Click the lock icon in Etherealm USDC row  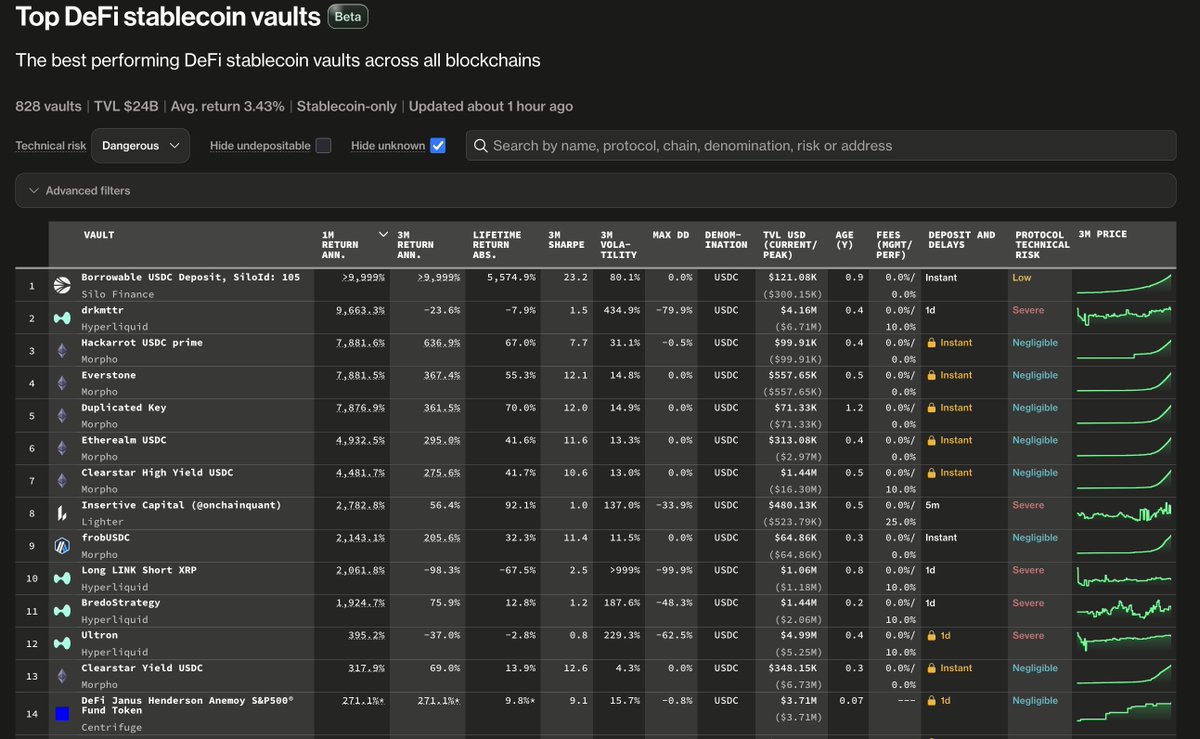(931, 440)
